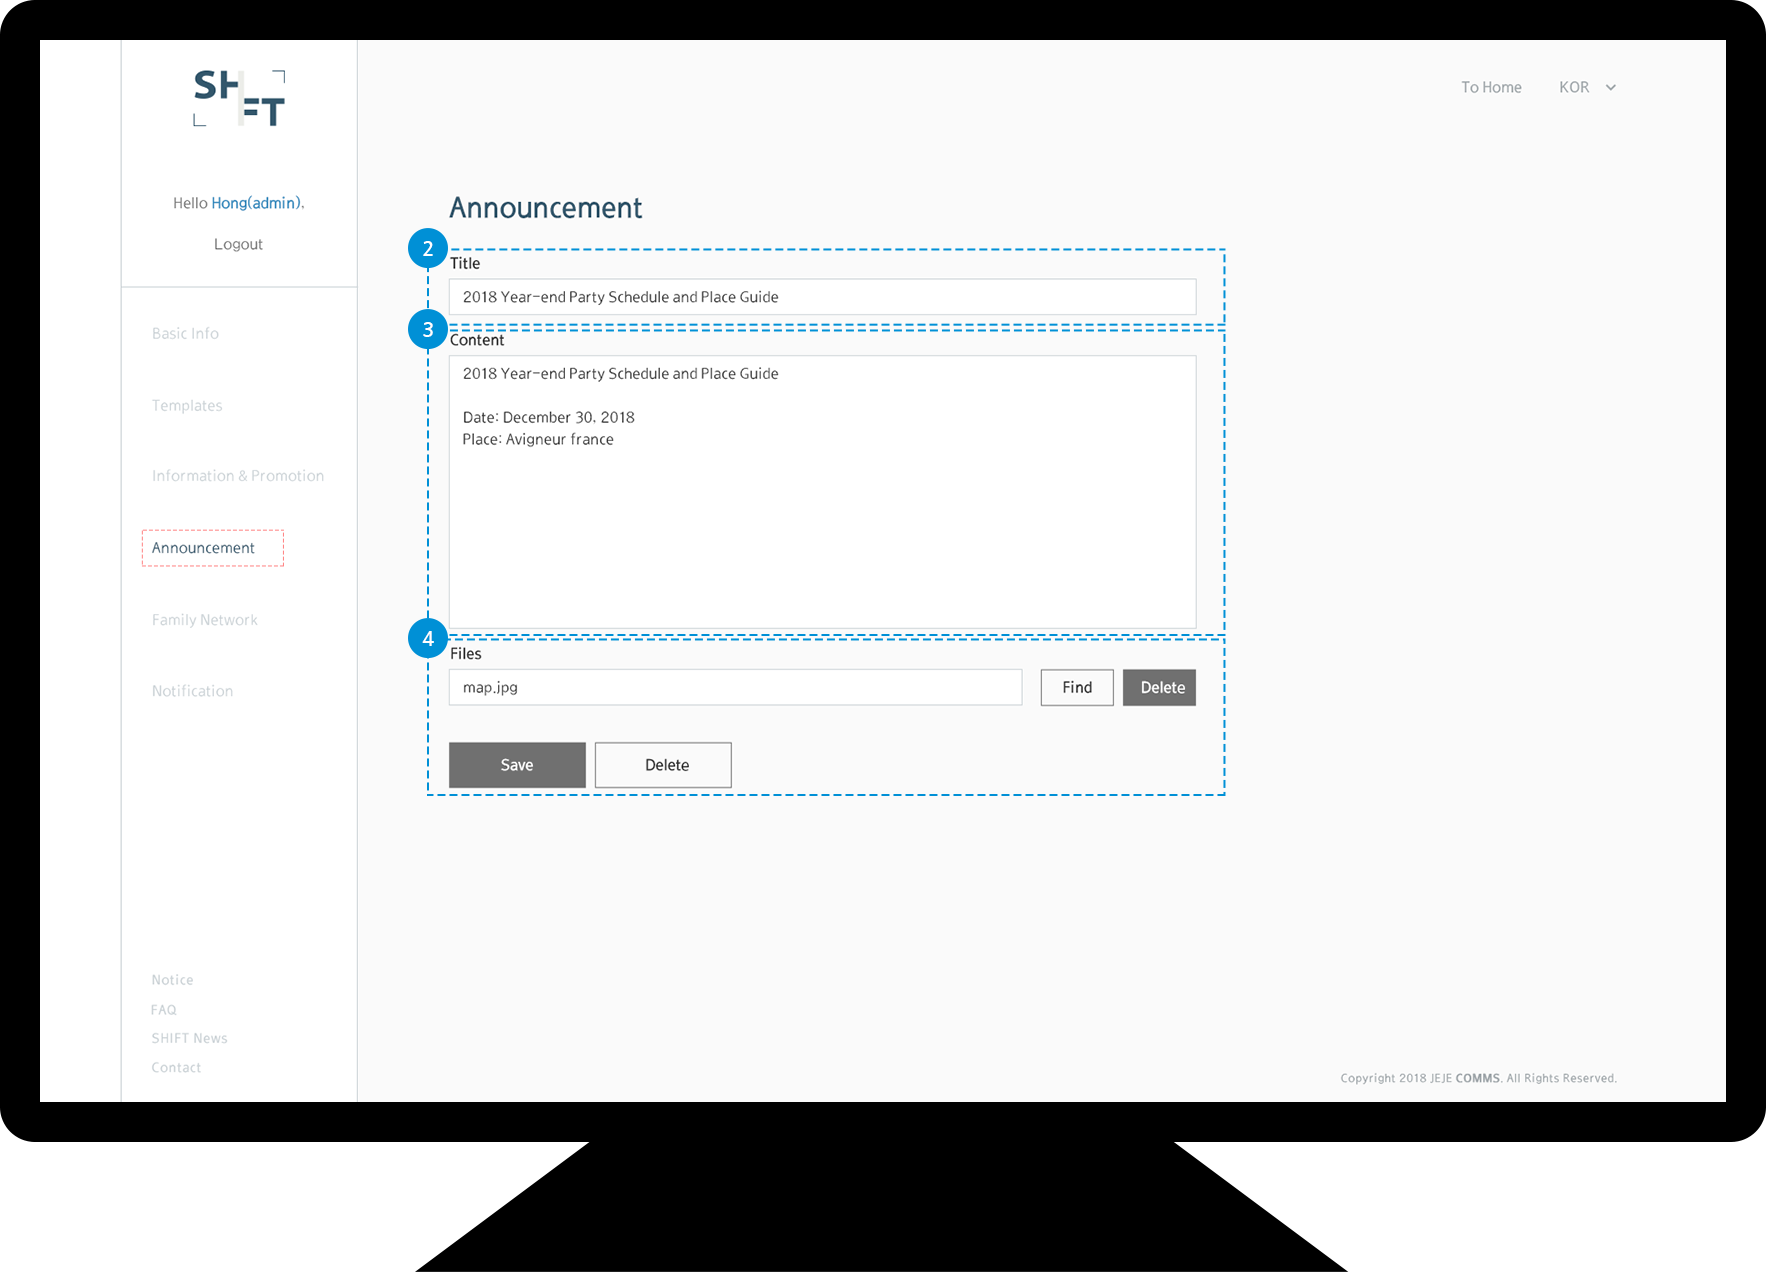Viewport: 1766px width, 1272px height.
Task: Open the Contact footer link
Action: 176,1067
